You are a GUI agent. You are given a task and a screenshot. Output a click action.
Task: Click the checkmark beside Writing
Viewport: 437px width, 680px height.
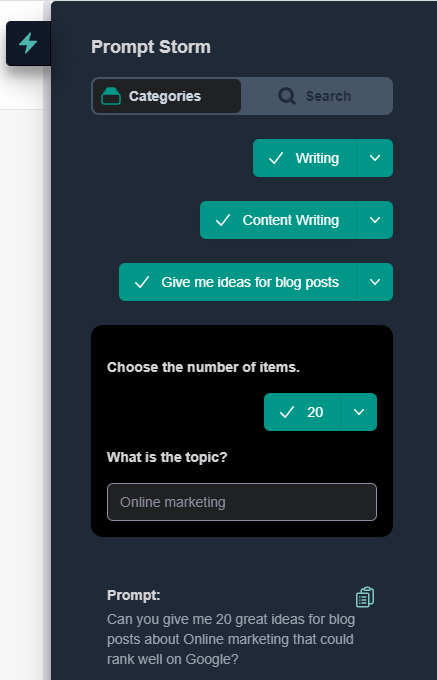276,158
